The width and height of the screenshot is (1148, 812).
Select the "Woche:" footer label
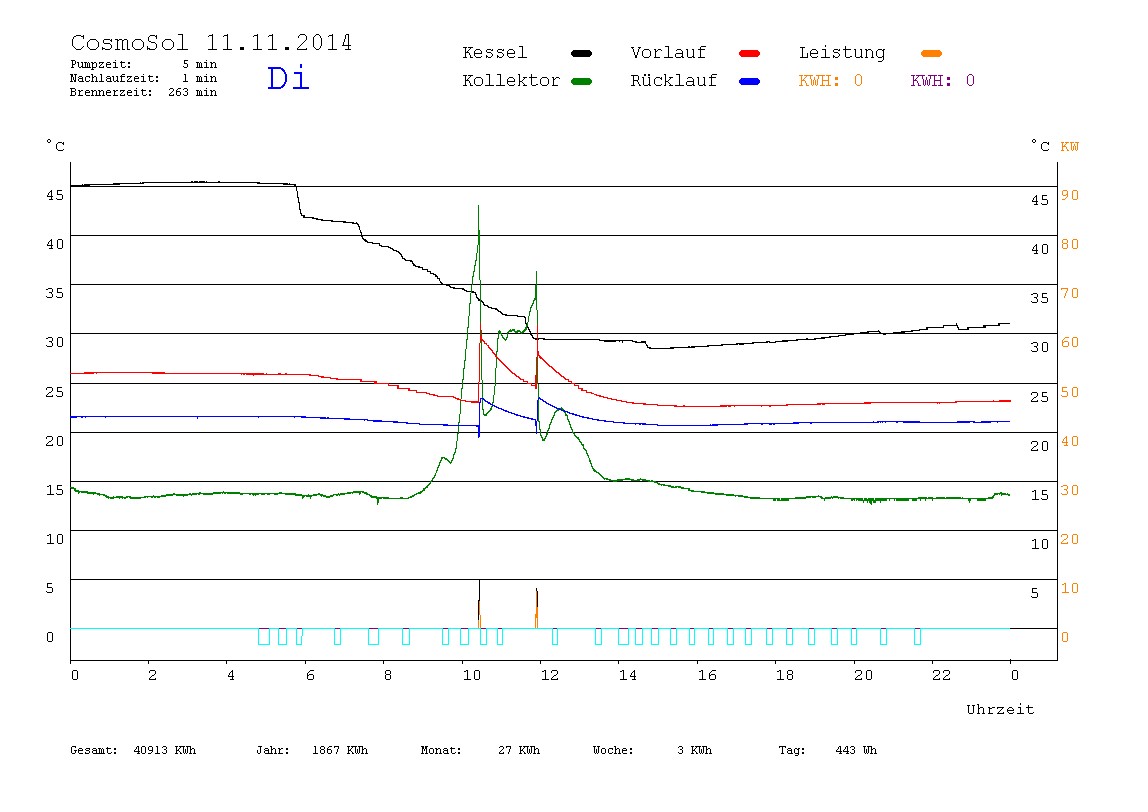click(613, 750)
